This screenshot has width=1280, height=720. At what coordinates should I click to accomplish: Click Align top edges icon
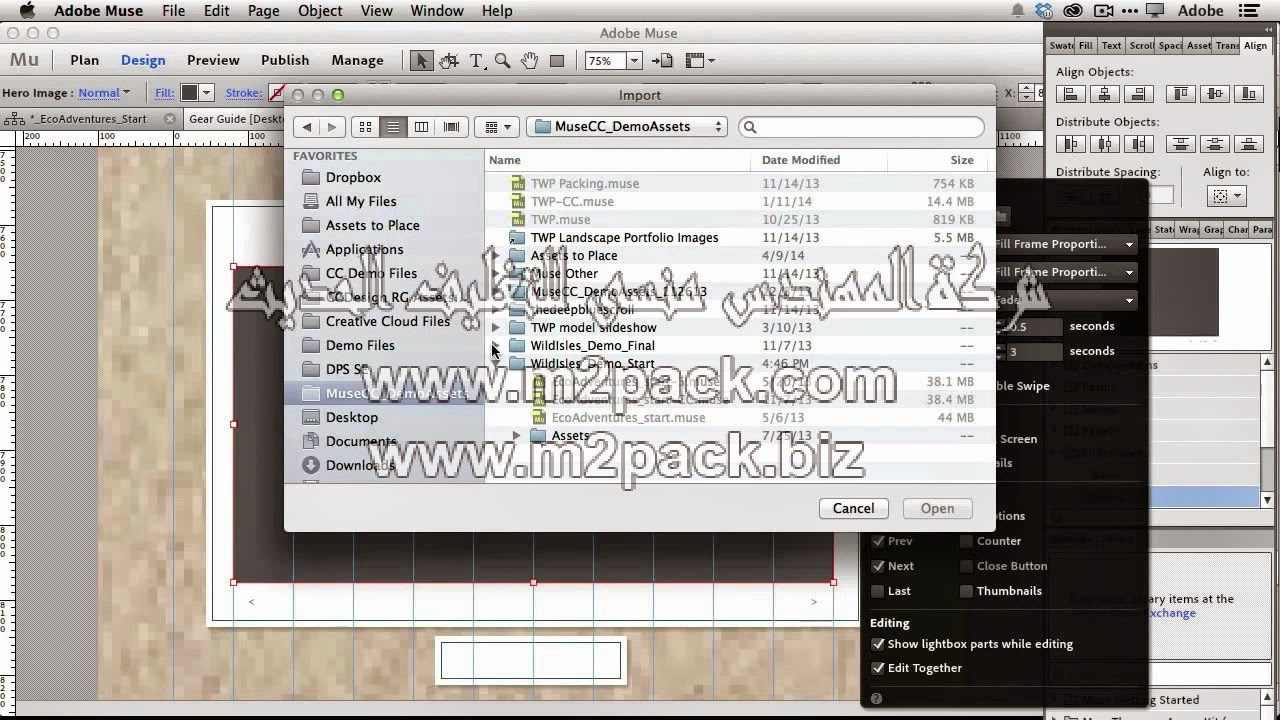1181,94
